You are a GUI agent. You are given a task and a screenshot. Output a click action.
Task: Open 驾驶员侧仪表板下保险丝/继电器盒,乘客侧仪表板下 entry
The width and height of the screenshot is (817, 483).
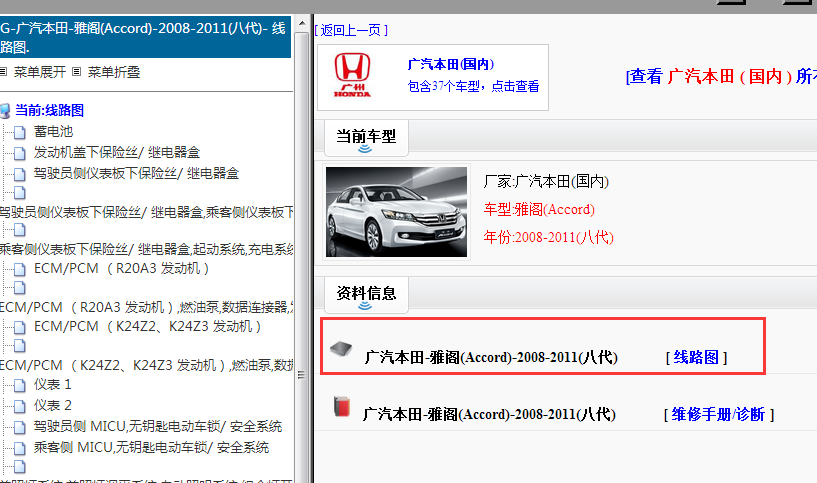146,212
